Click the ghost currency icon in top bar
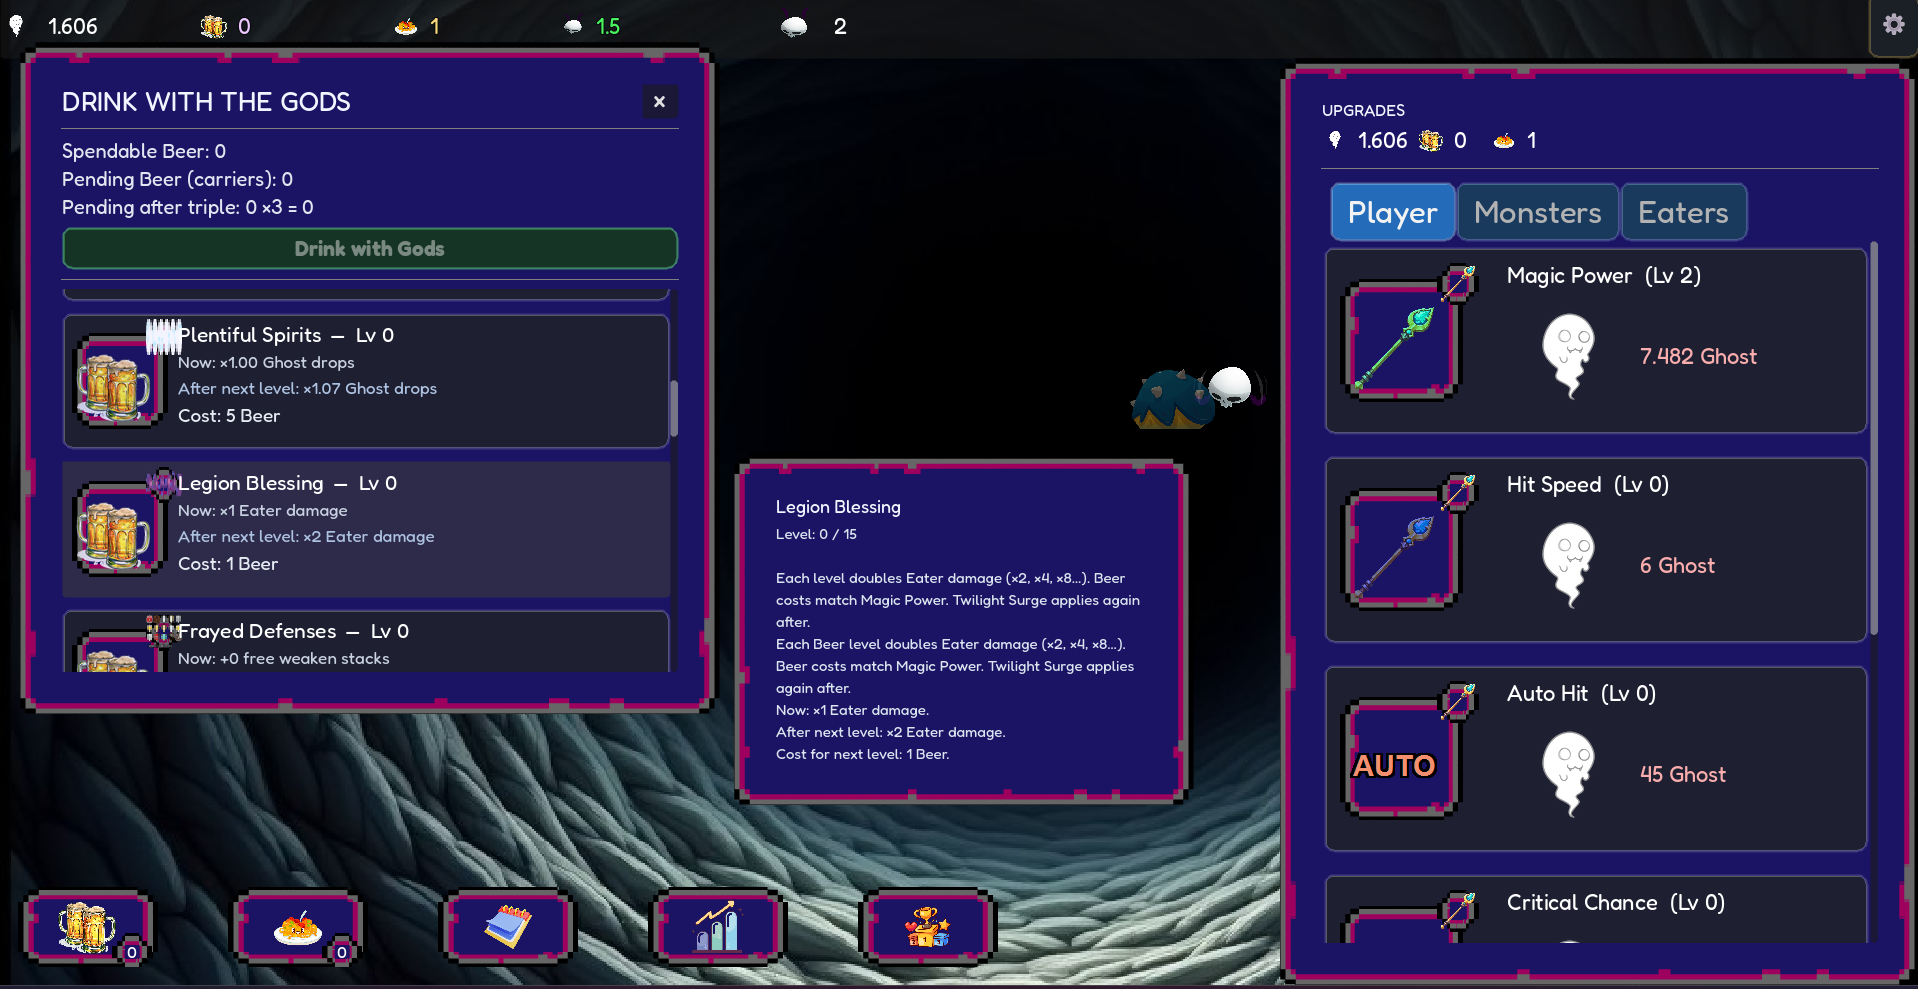The width and height of the screenshot is (1918, 989). (x=16, y=26)
